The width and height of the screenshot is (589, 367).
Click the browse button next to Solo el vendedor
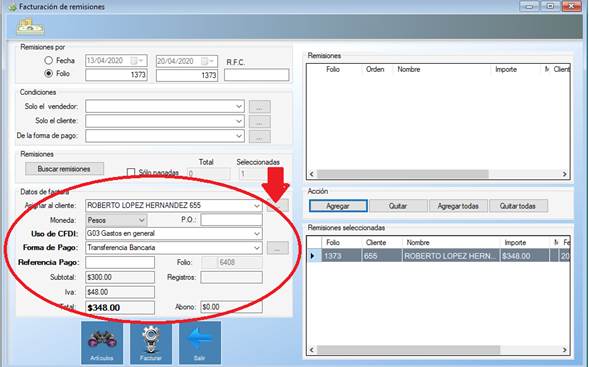point(260,107)
